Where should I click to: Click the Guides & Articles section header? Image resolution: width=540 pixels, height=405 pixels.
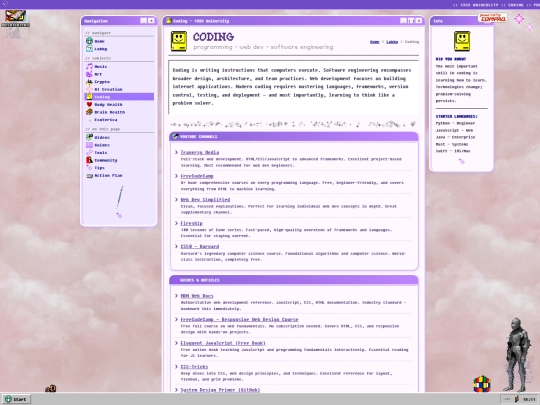point(294,280)
